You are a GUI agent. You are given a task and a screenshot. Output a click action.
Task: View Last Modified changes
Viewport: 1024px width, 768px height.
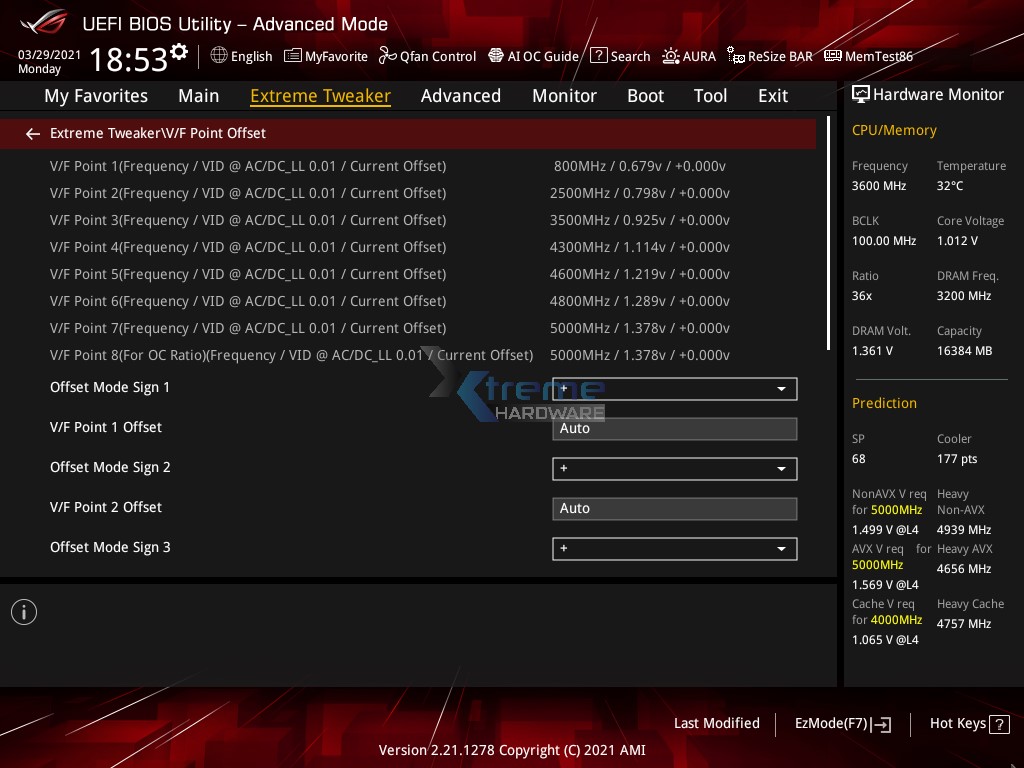tap(717, 723)
